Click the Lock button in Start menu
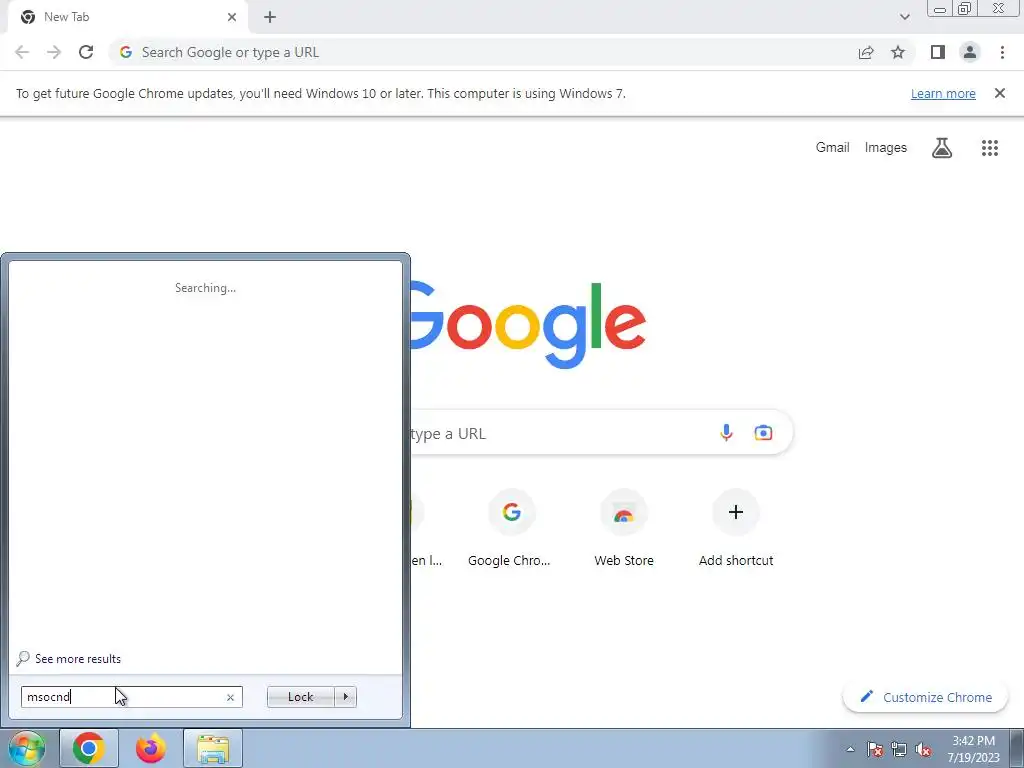 tap(300, 697)
